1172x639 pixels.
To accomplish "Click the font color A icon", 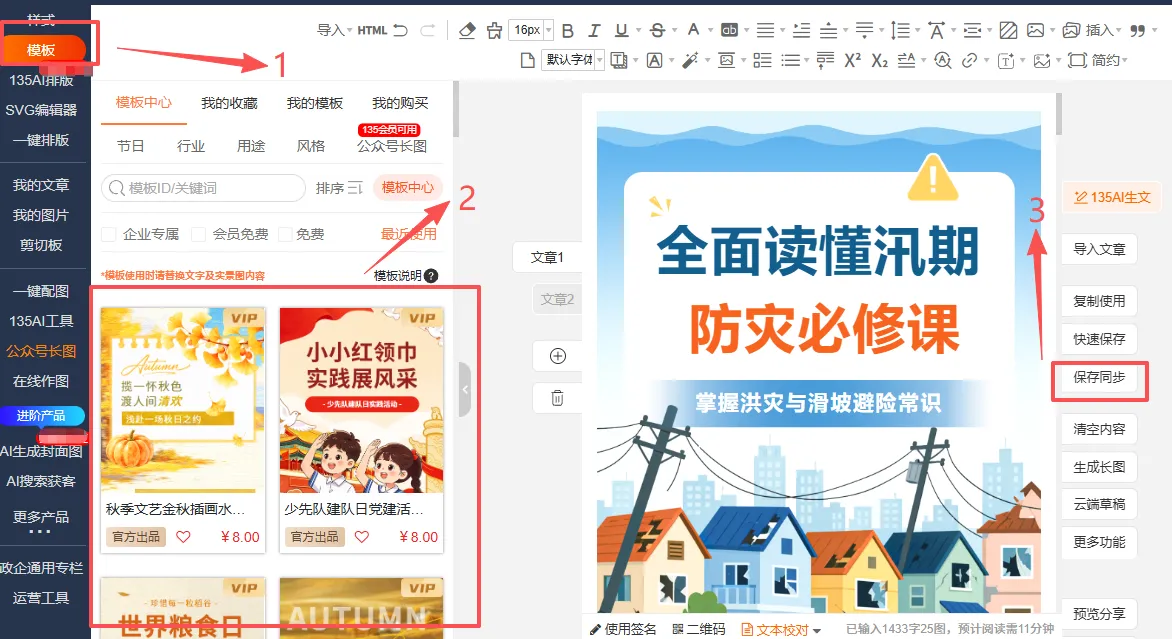I will tap(694, 30).
